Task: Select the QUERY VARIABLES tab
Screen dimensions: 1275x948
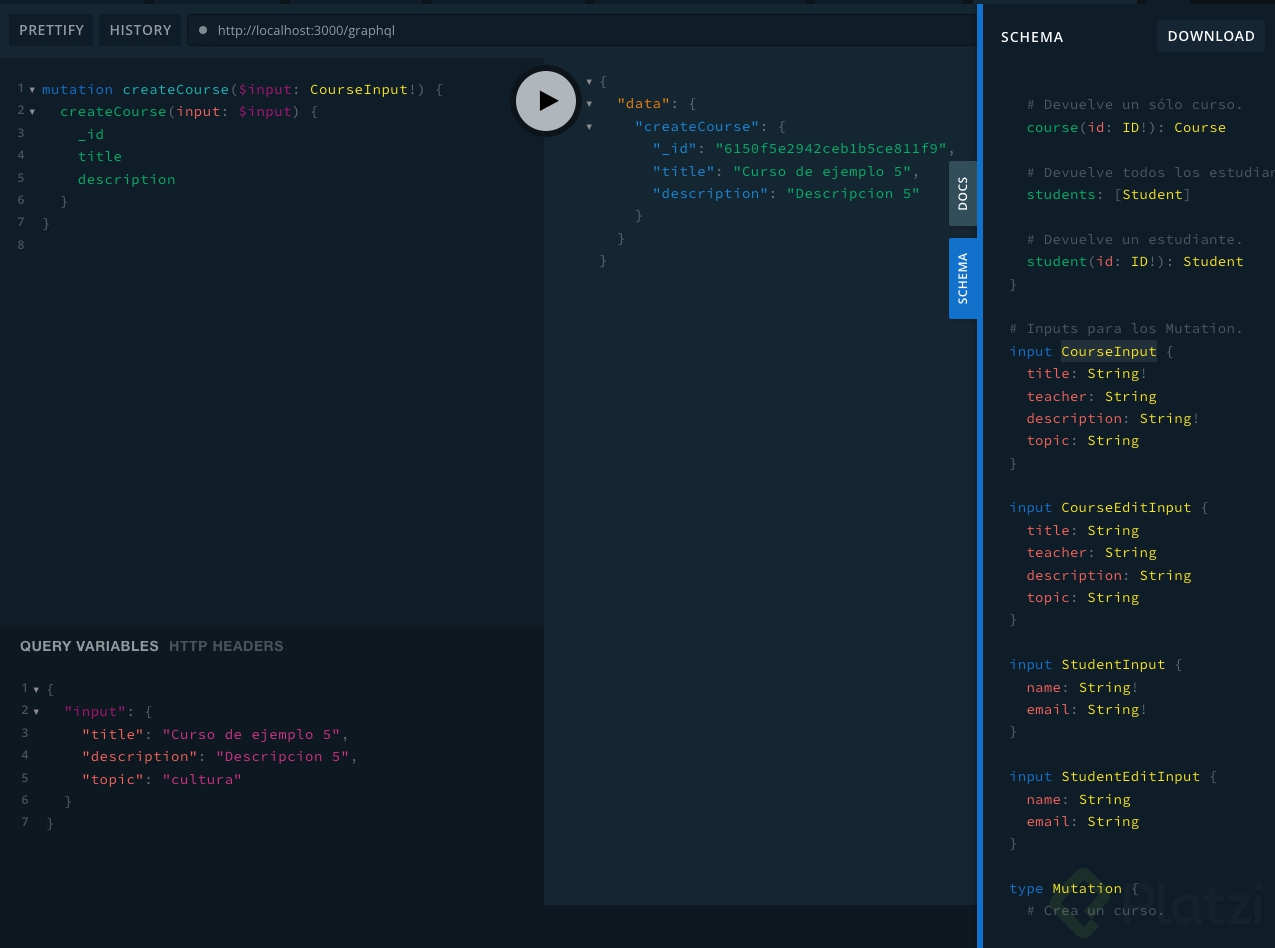Action: tap(89, 646)
